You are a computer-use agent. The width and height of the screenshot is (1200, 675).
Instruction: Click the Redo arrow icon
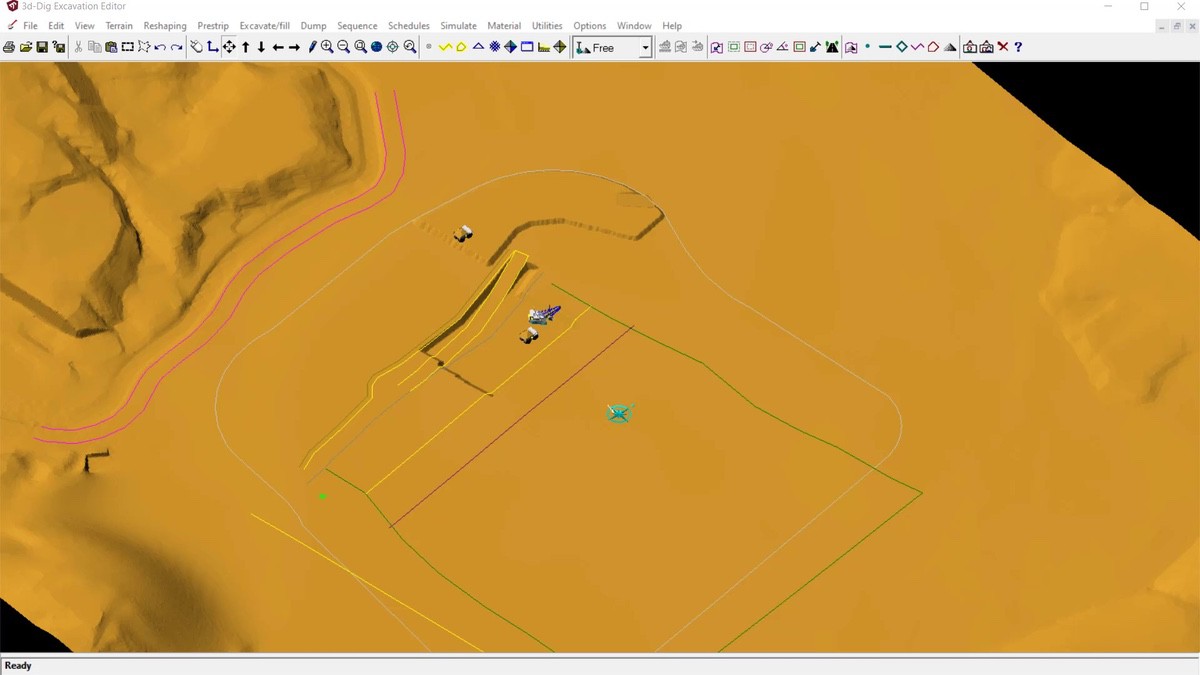[x=177, y=47]
